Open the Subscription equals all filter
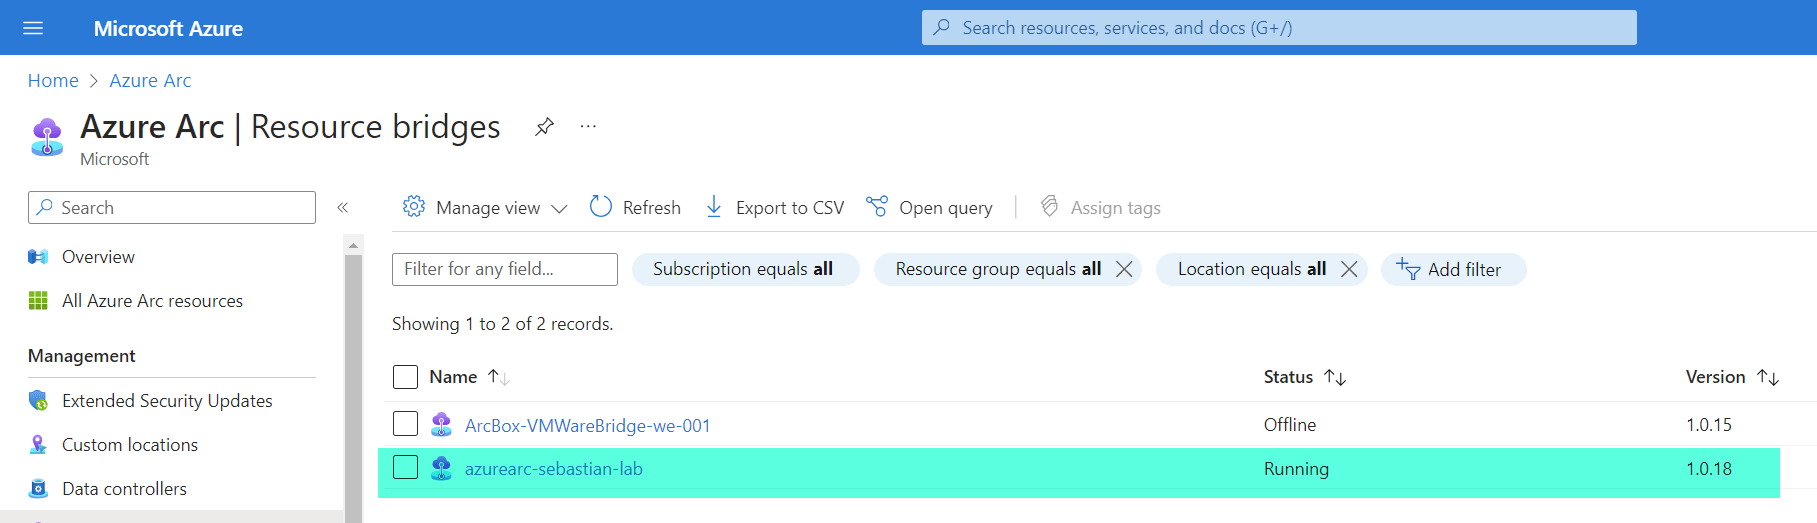The width and height of the screenshot is (1817, 523). tap(743, 269)
